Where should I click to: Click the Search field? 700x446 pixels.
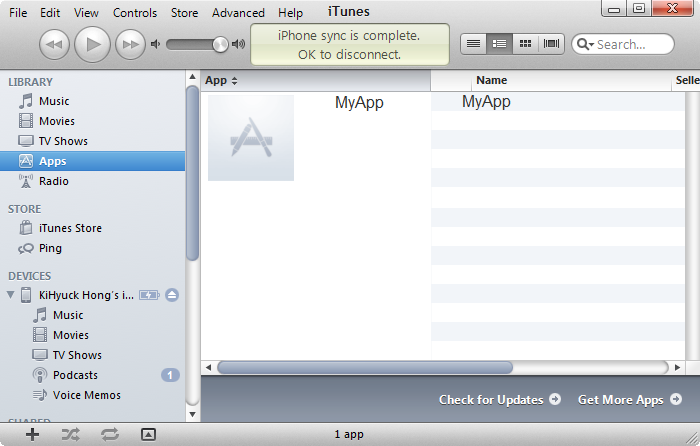click(x=623, y=44)
